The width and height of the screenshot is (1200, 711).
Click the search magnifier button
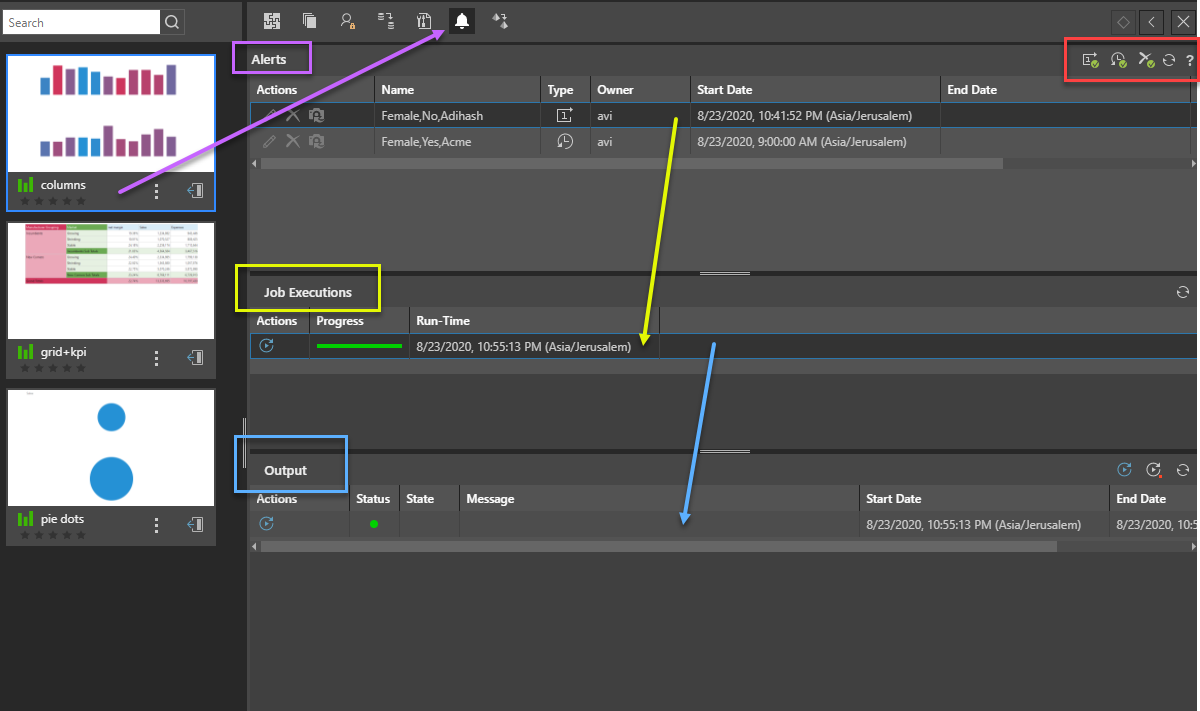[x=173, y=22]
